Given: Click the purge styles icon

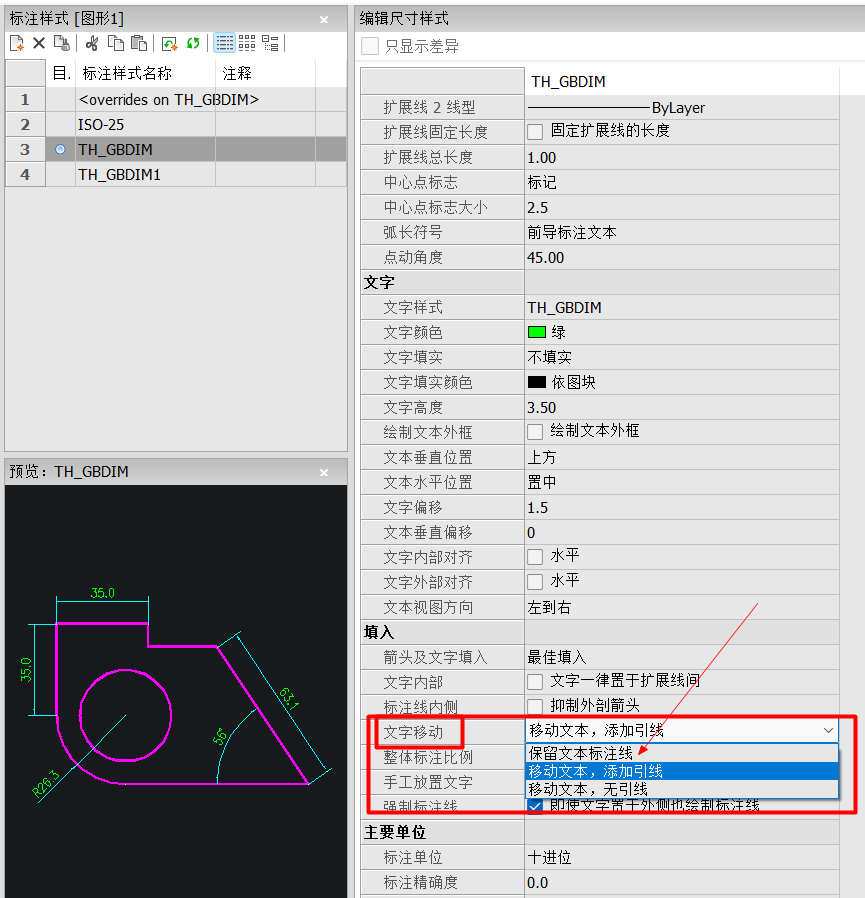Looking at the screenshot, I should tap(62, 43).
